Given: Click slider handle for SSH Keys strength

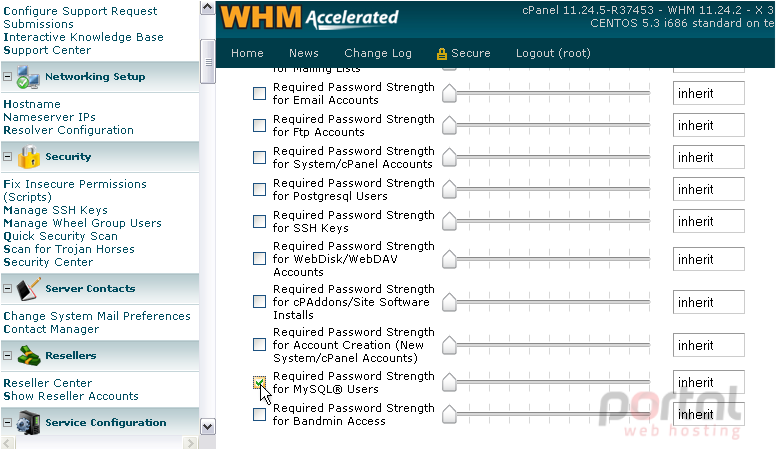Looking at the screenshot, I should [x=449, y=221].
